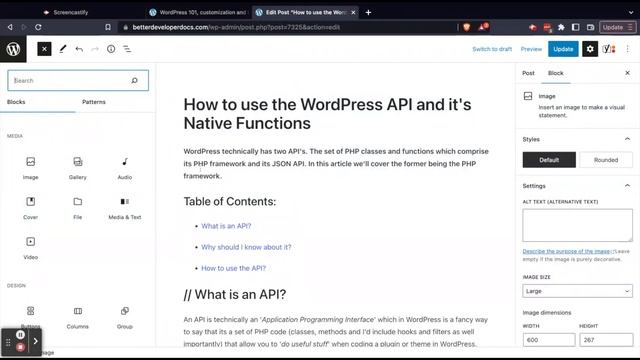Close the block inserter toggle
This screenshot has height=360, width=640.
[x=44, y=49]
